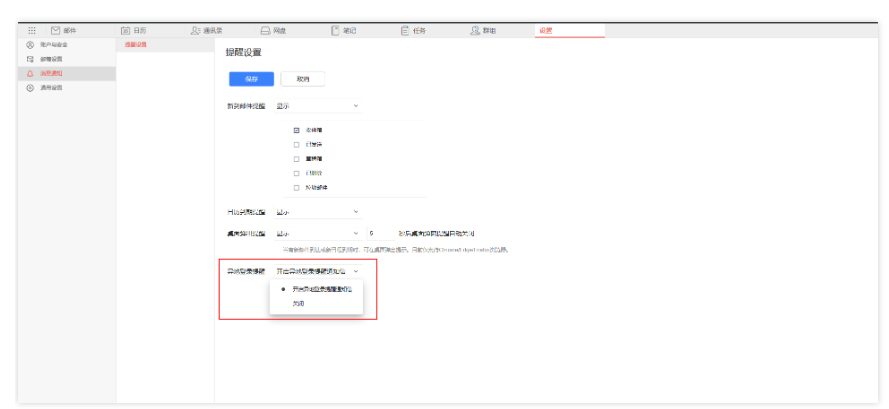Screen dimensions: 889x409
Task: Select the 开启异地登录提醒 option in the list
Action: point(316,289)
